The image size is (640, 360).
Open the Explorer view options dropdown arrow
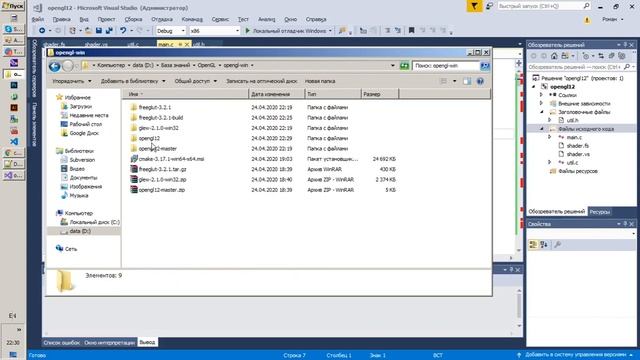[454, 81]
